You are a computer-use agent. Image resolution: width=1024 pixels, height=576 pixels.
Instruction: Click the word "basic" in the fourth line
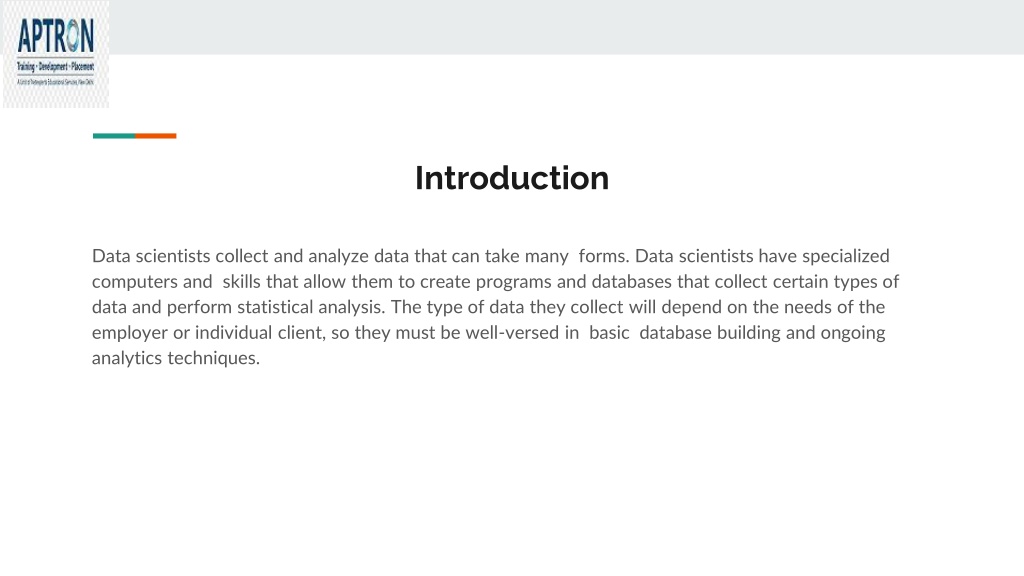point(609,332)
